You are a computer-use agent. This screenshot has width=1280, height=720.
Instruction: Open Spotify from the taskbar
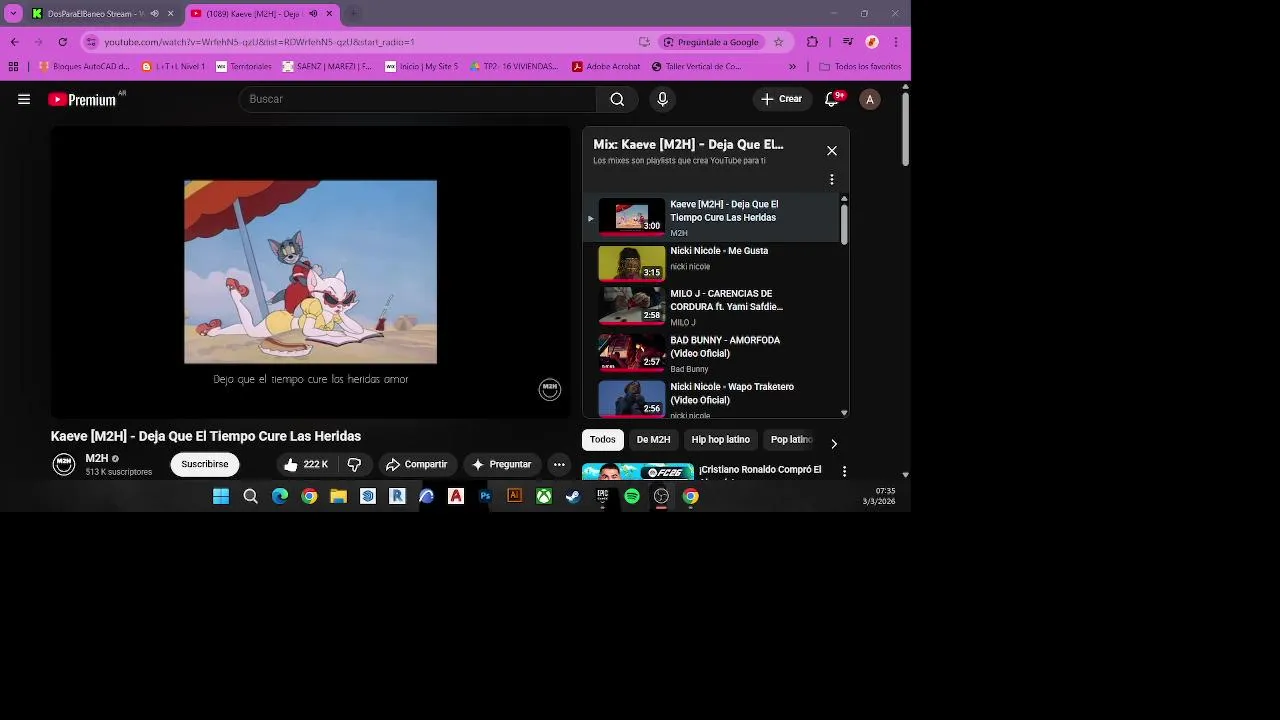pos(632,496)
